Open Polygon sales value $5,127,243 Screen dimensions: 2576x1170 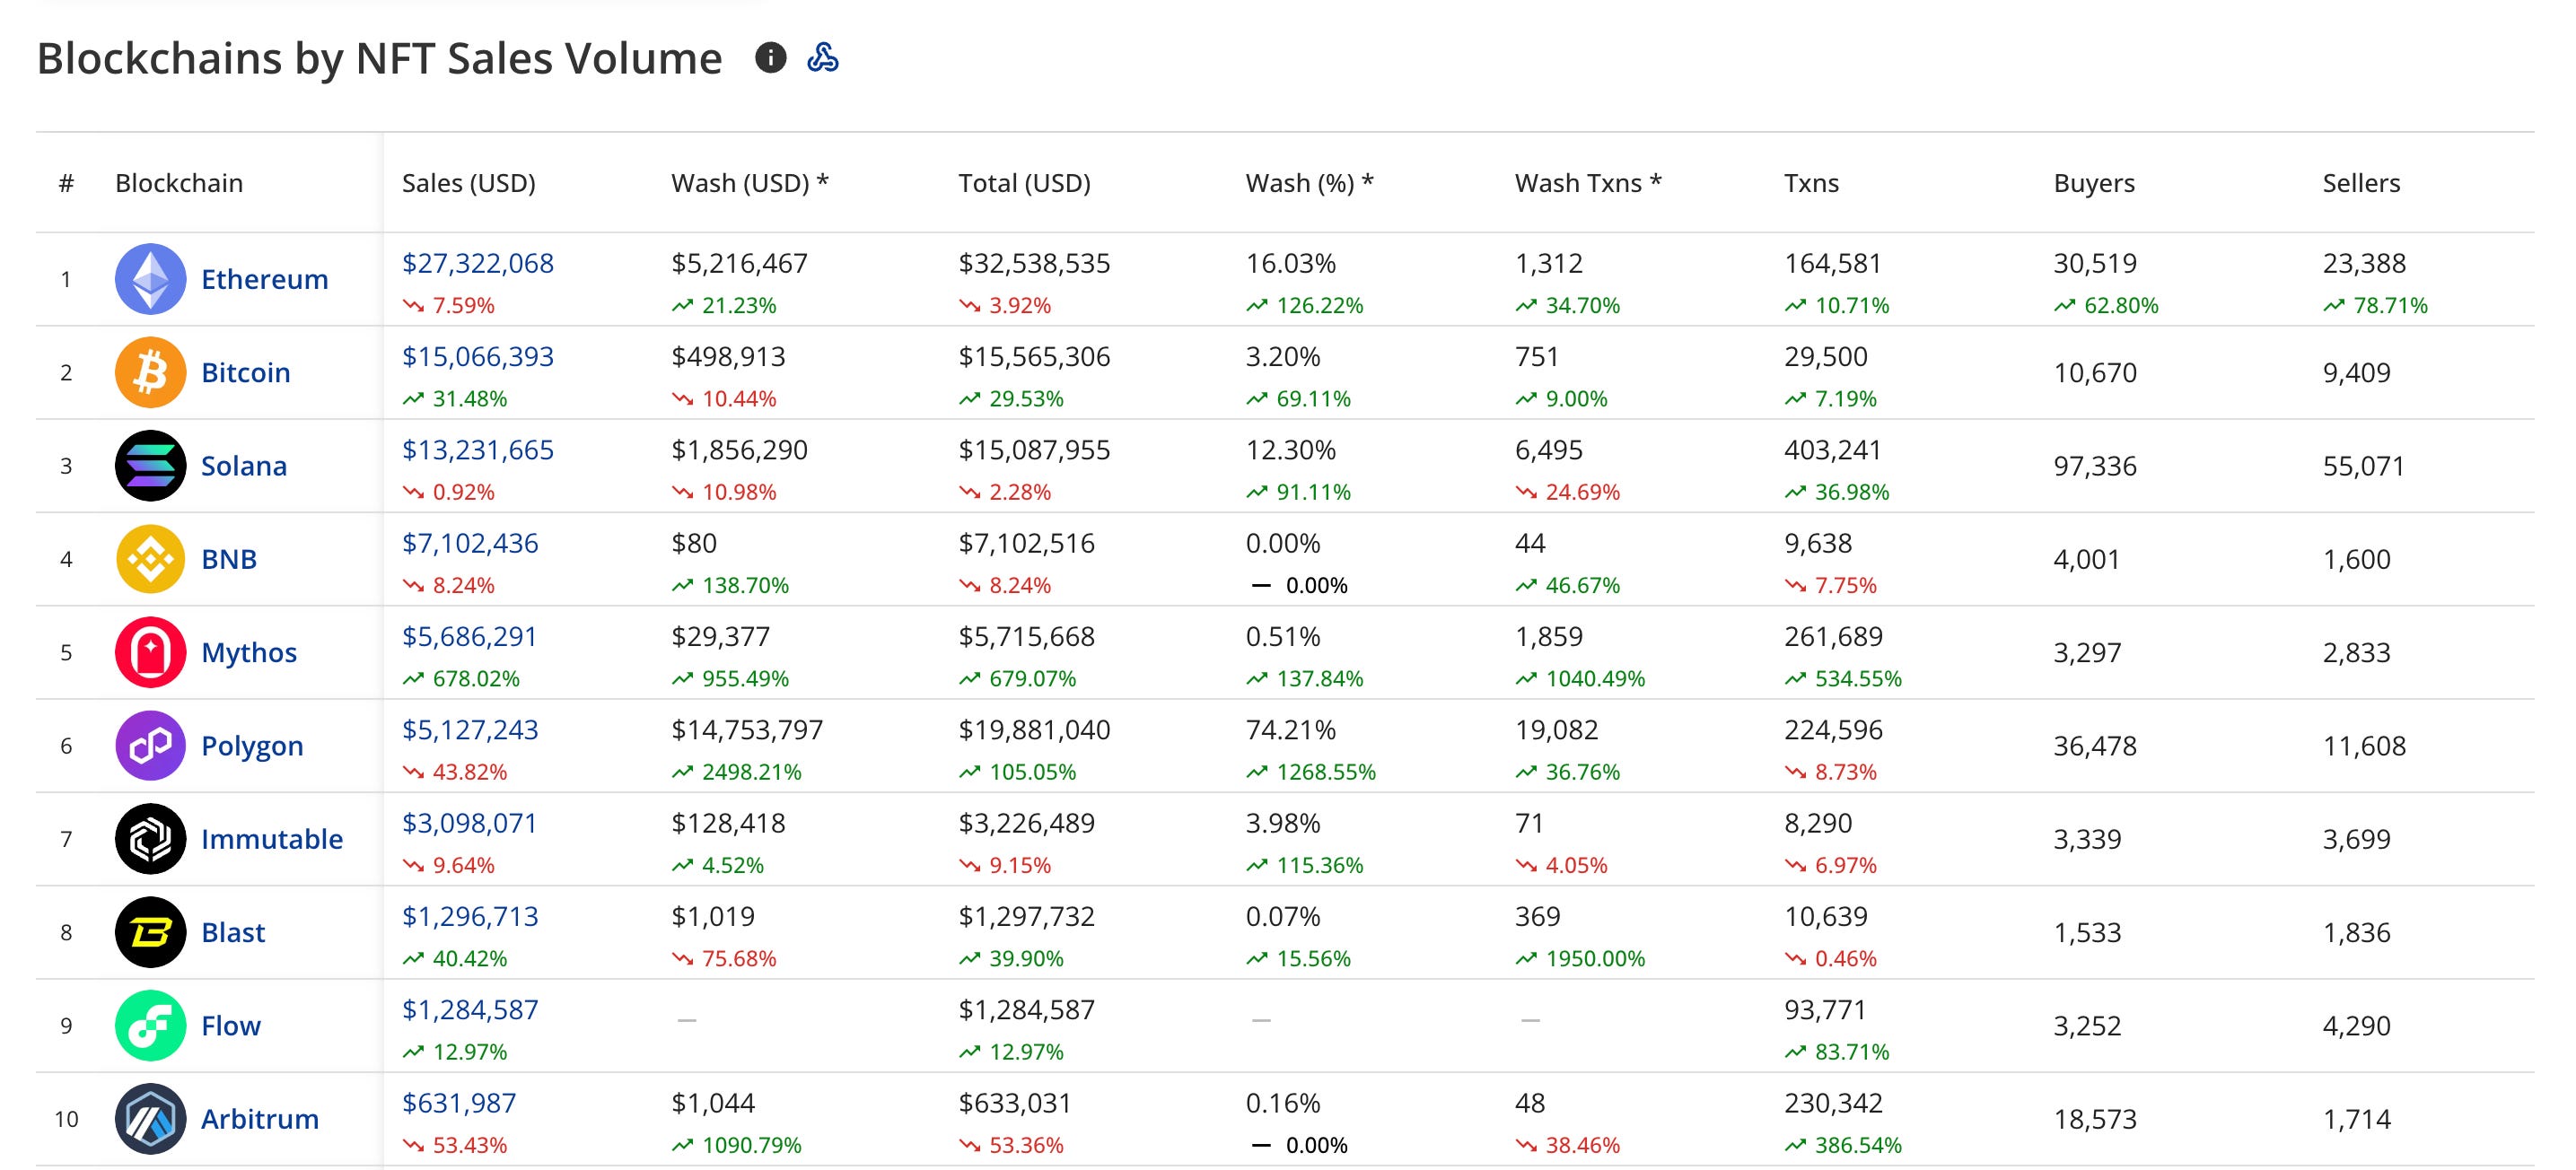click(x=469, y=730)
